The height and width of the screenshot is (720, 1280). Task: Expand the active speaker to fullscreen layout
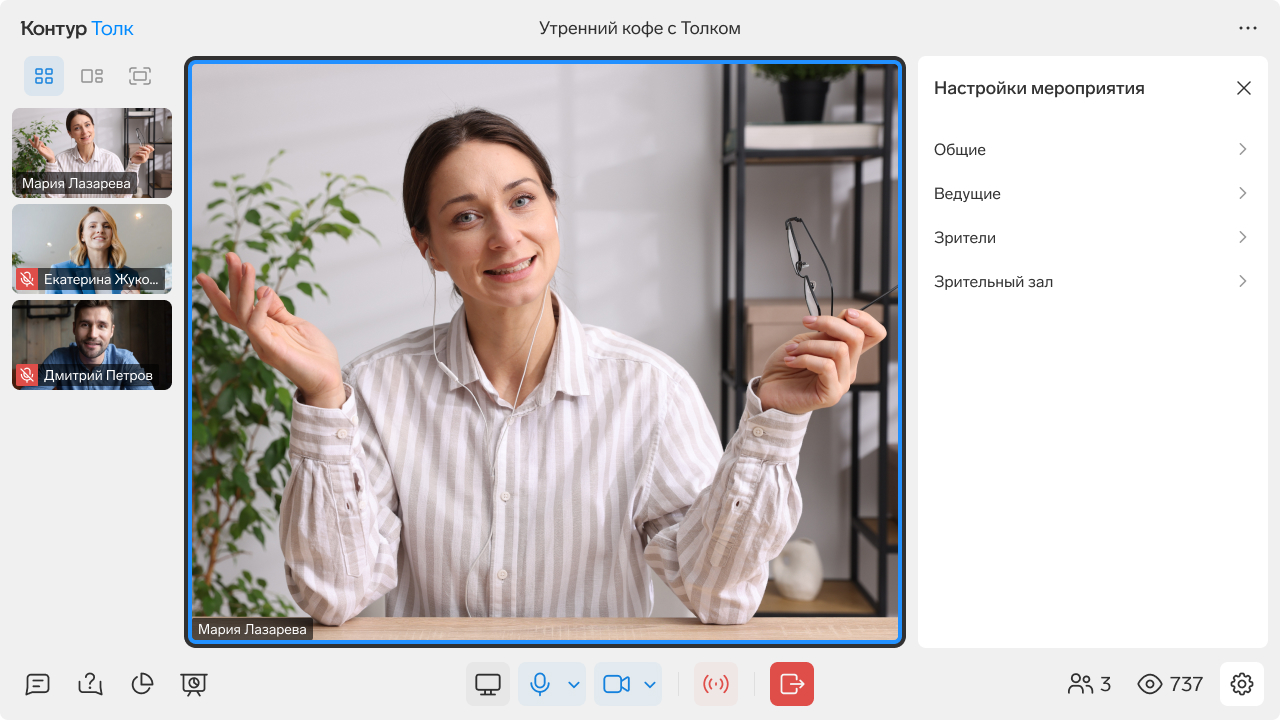click(x=140, y=76)
